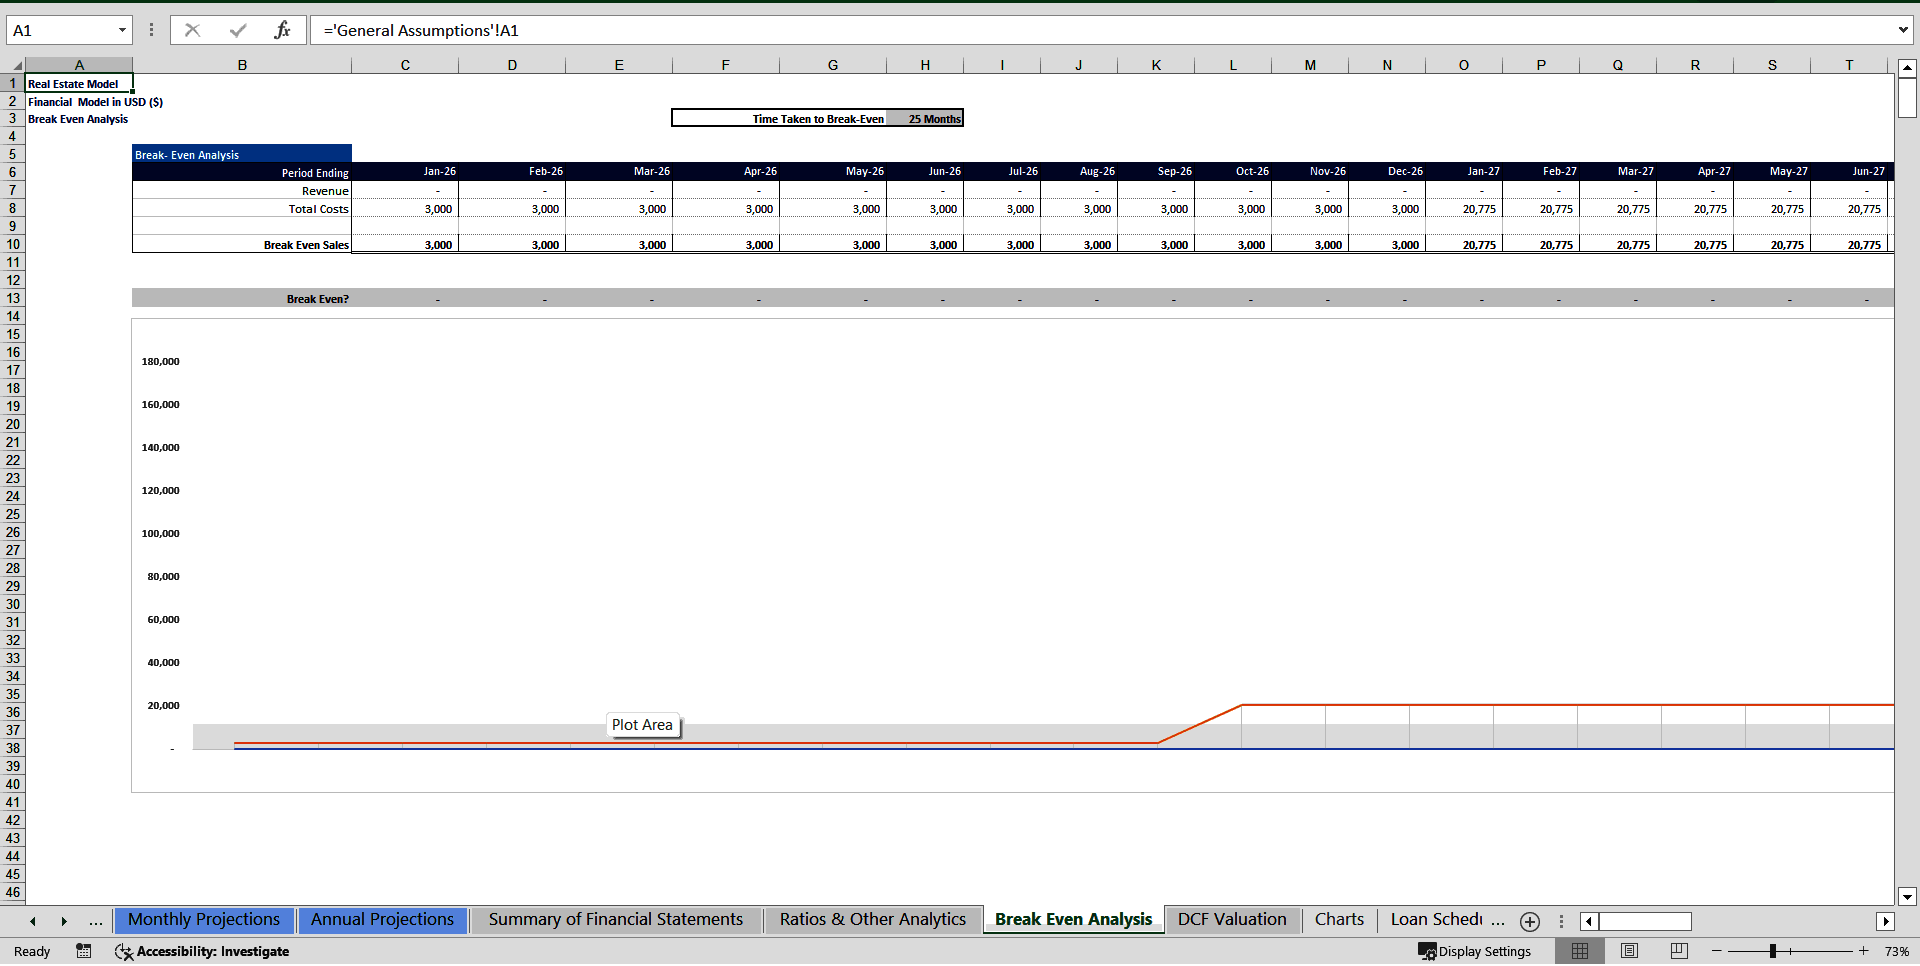1920x966 pixels.
Task: Click the Name Box showing A1
Action: coord(60,30)
